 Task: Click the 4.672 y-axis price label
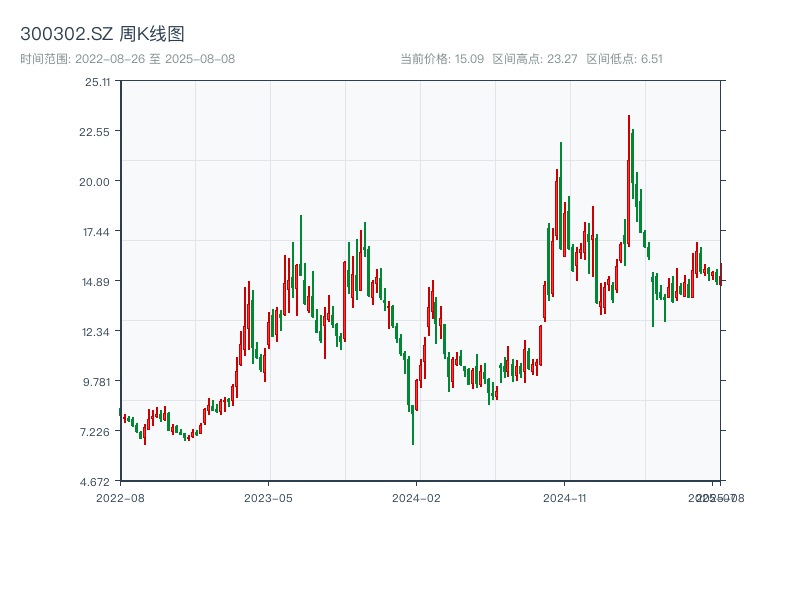(x=98, y=482)
